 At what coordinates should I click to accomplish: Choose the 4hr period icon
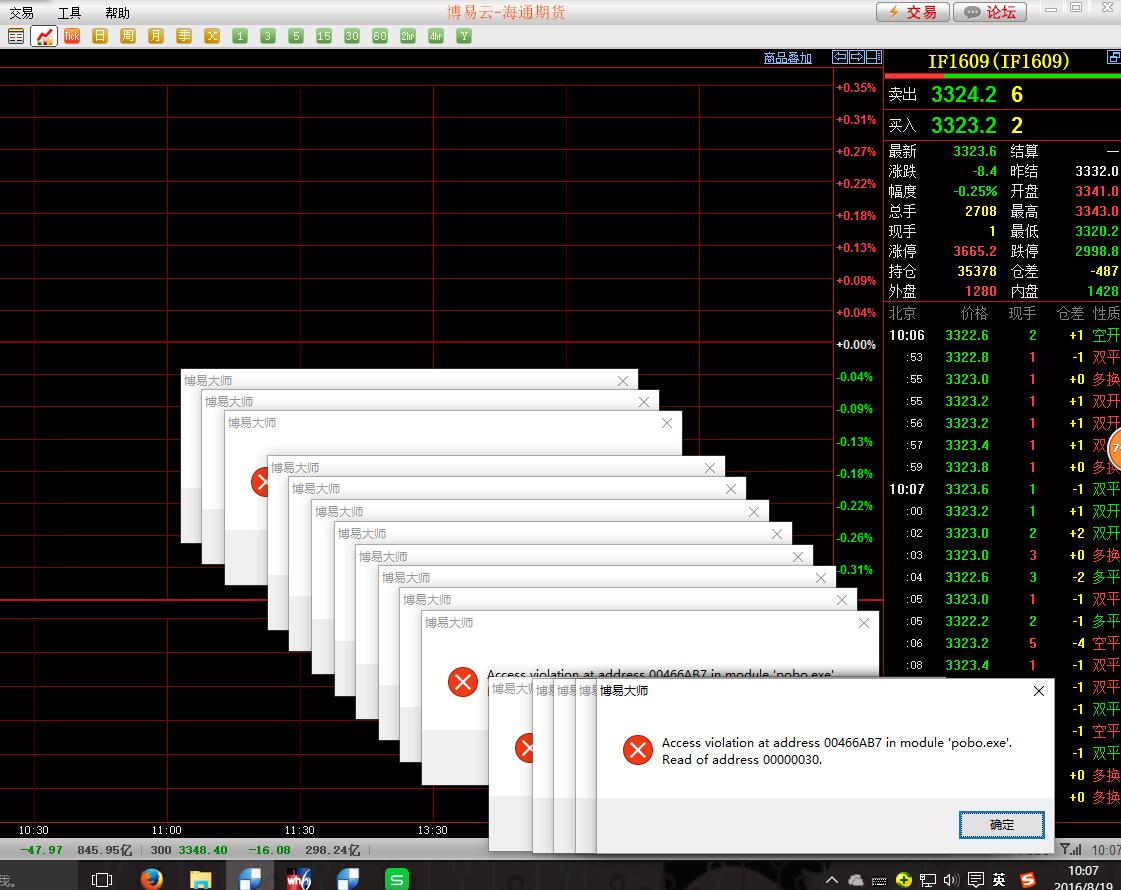click(x=436, y=36)
